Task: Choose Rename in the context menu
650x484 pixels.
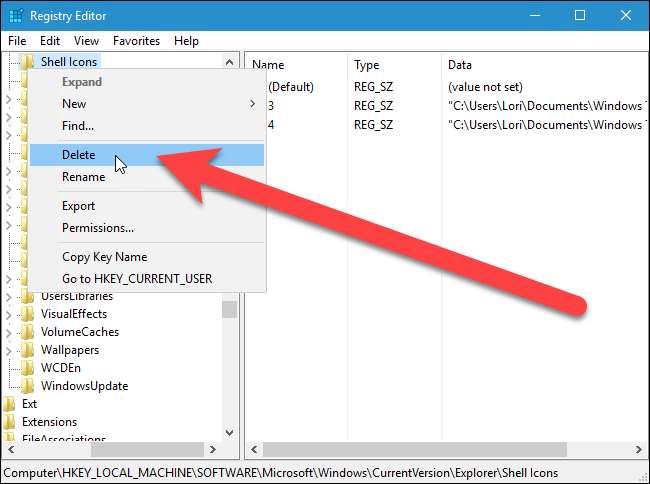Action: 147,177
